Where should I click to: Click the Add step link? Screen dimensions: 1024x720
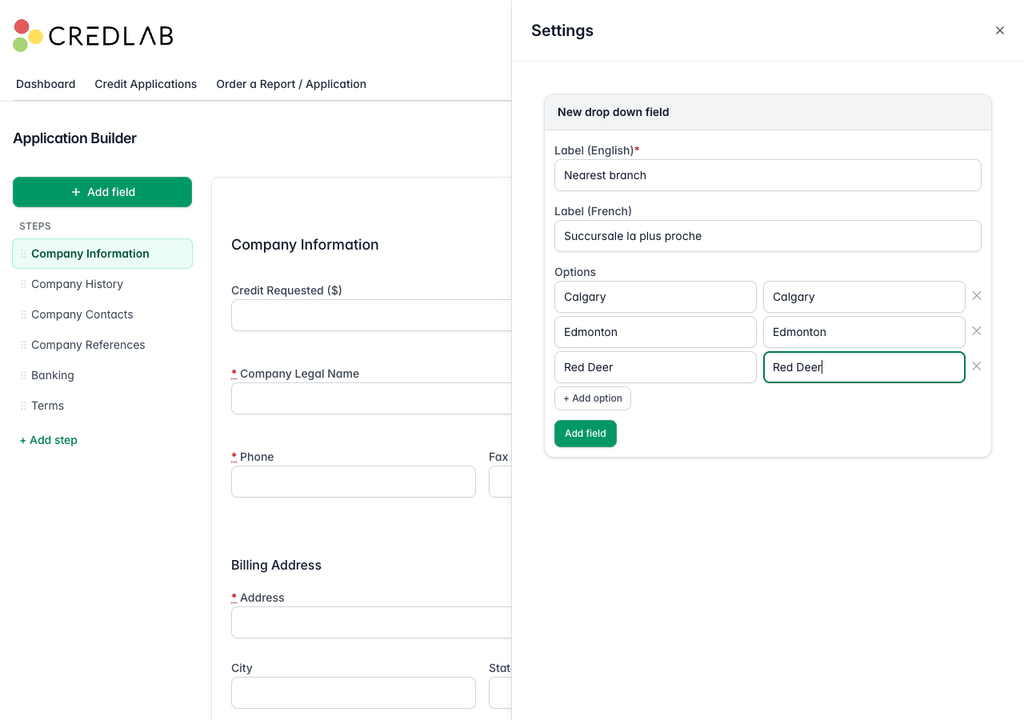pyautogui.click(x=48, y=440)
